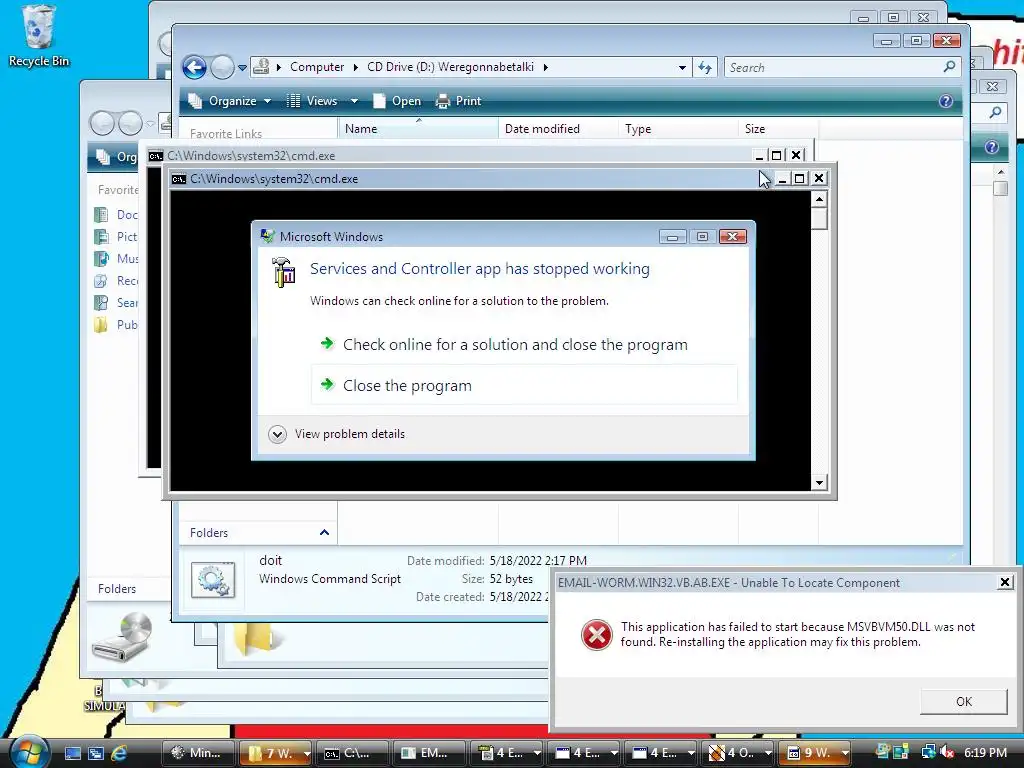This screenshot has height=768, width=1024.
Task: Open the 7 W... explorer taskbar group
Action: point(276,753)
